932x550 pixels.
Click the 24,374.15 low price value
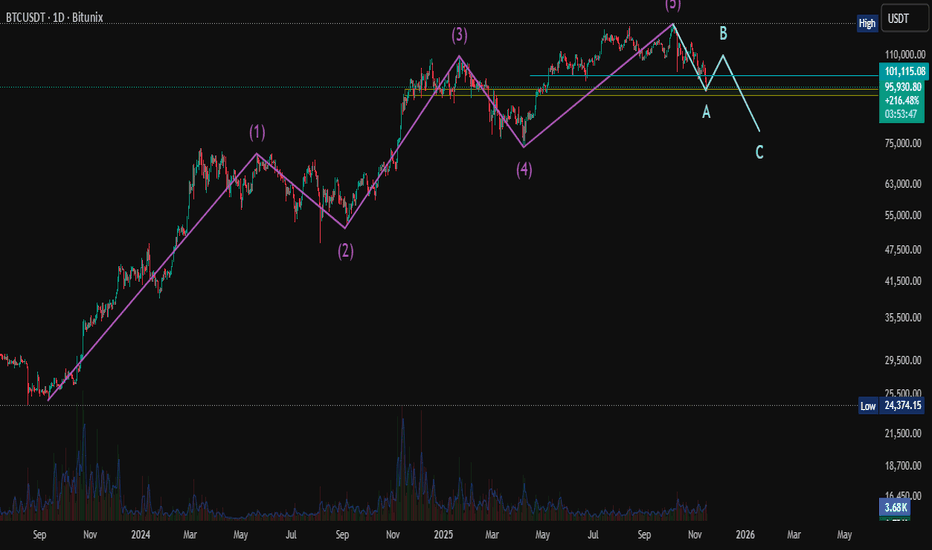coord(902,406)
